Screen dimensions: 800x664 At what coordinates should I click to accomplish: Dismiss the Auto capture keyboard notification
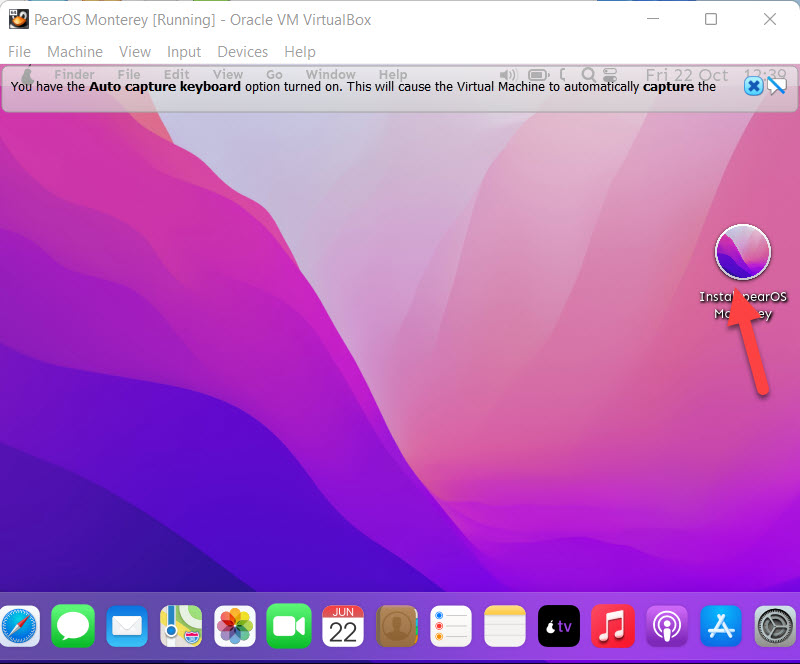[x=753, y=86]
